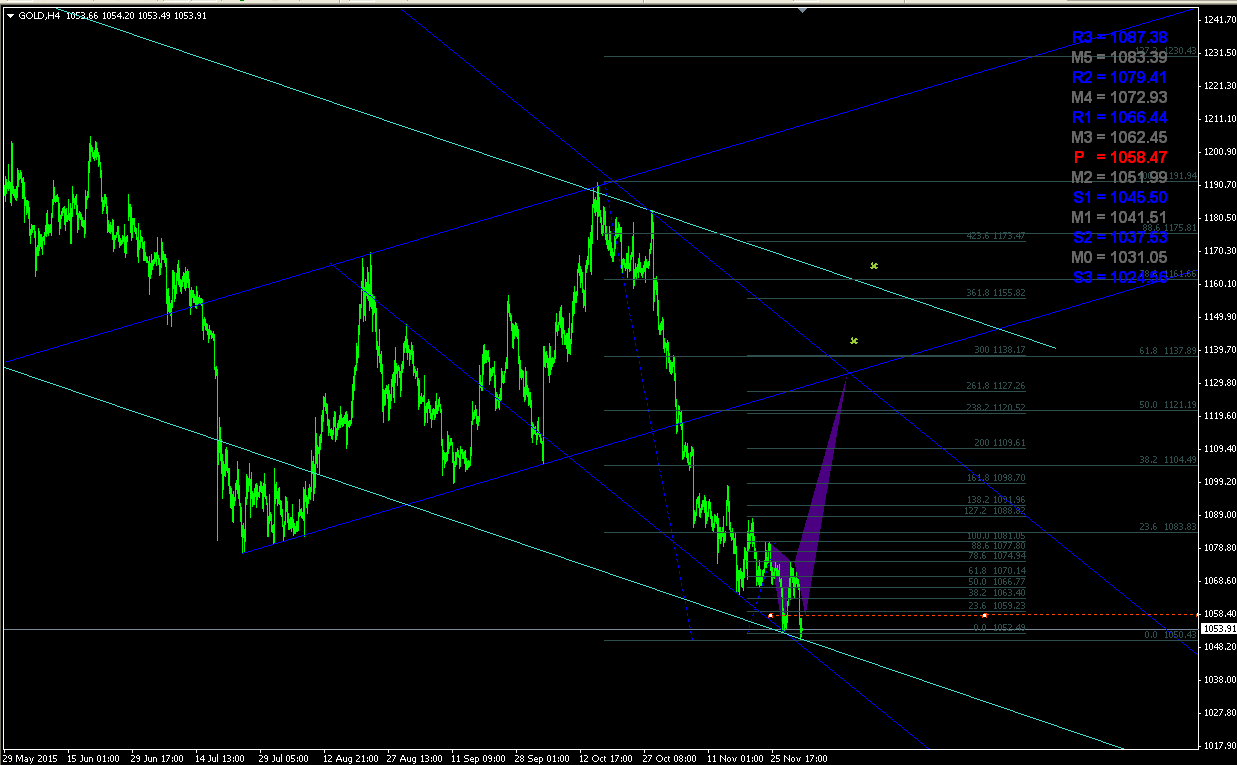Click the R2 = 1079.41 pivot label
The height and width of the screenshot is (765, 1237).
point(1120,78)
